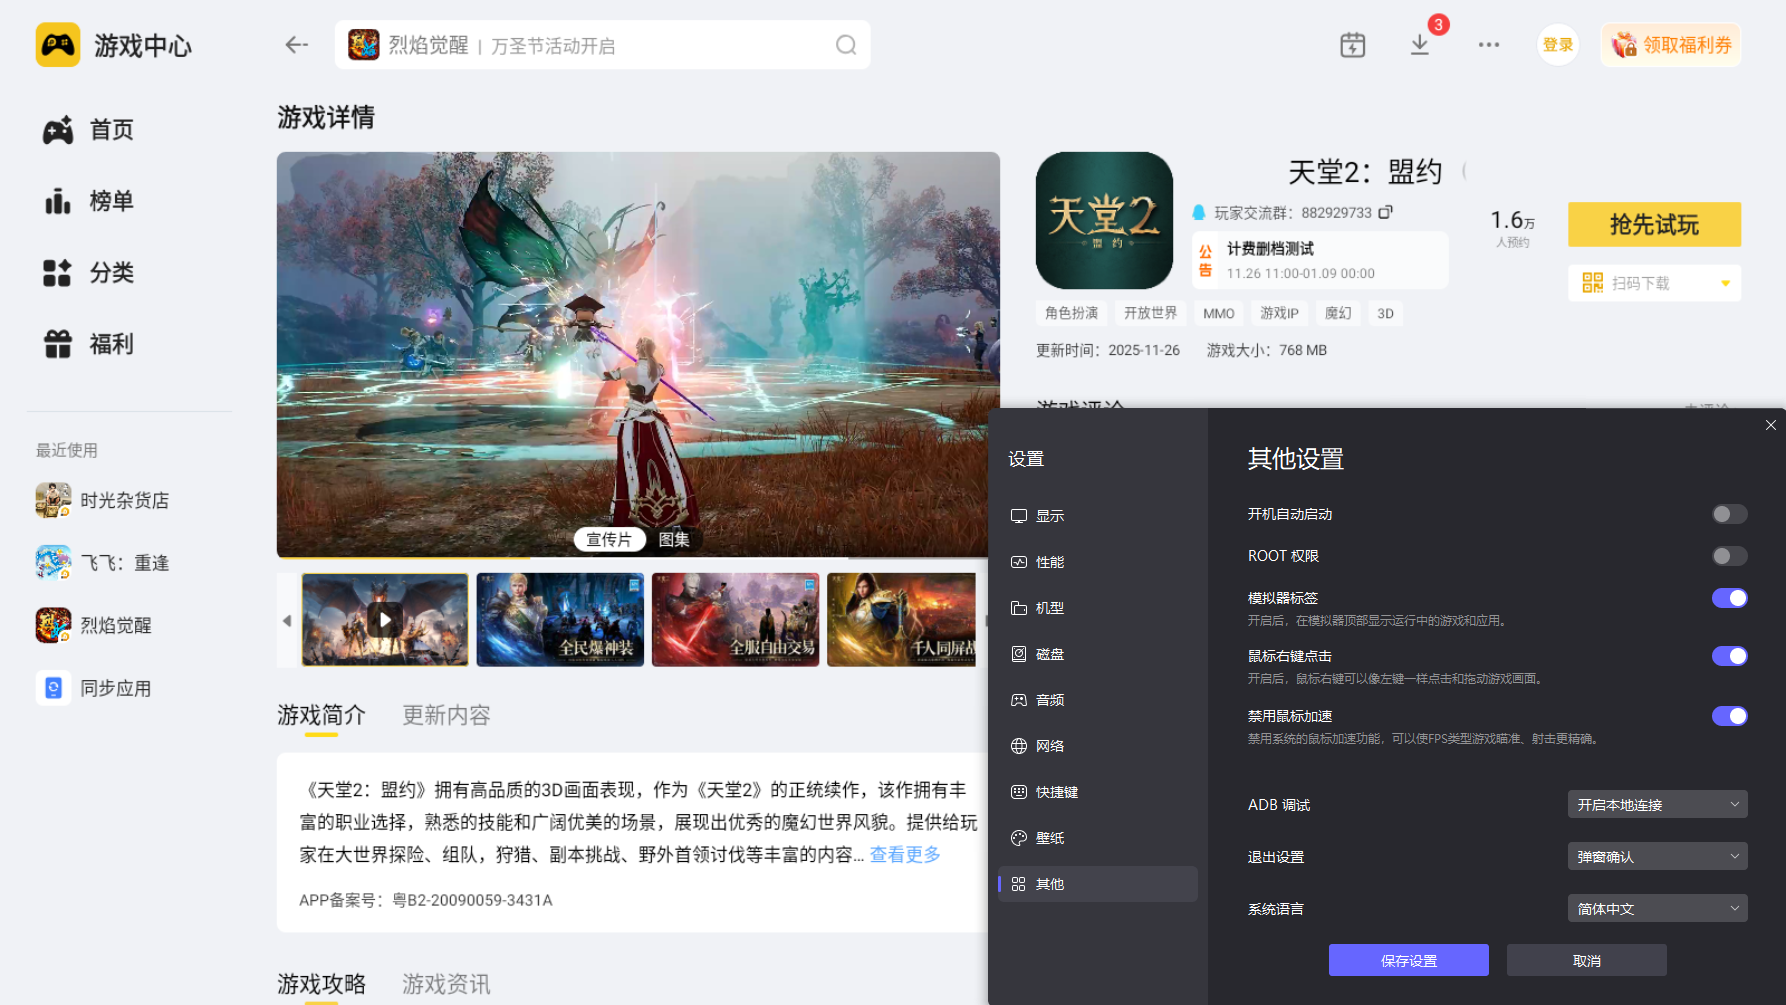The width and height of the screenshot is (1786, 1005).
Task: Click the 天堂2 game icon
Action: tap(1104, 220)
